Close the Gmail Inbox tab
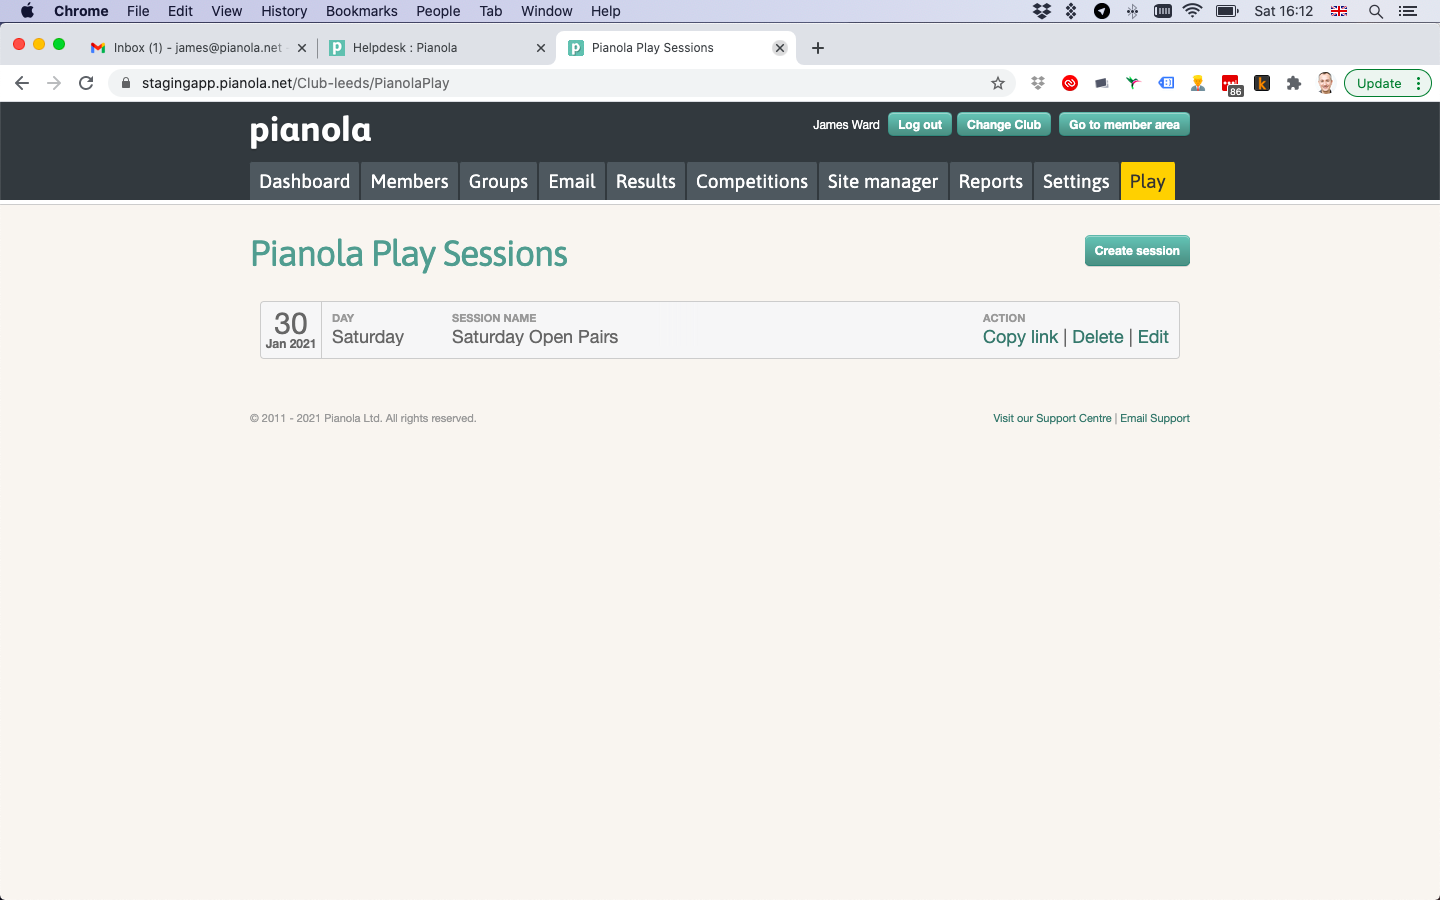This screenshot has width=1440, height=900. pos(302,48)
